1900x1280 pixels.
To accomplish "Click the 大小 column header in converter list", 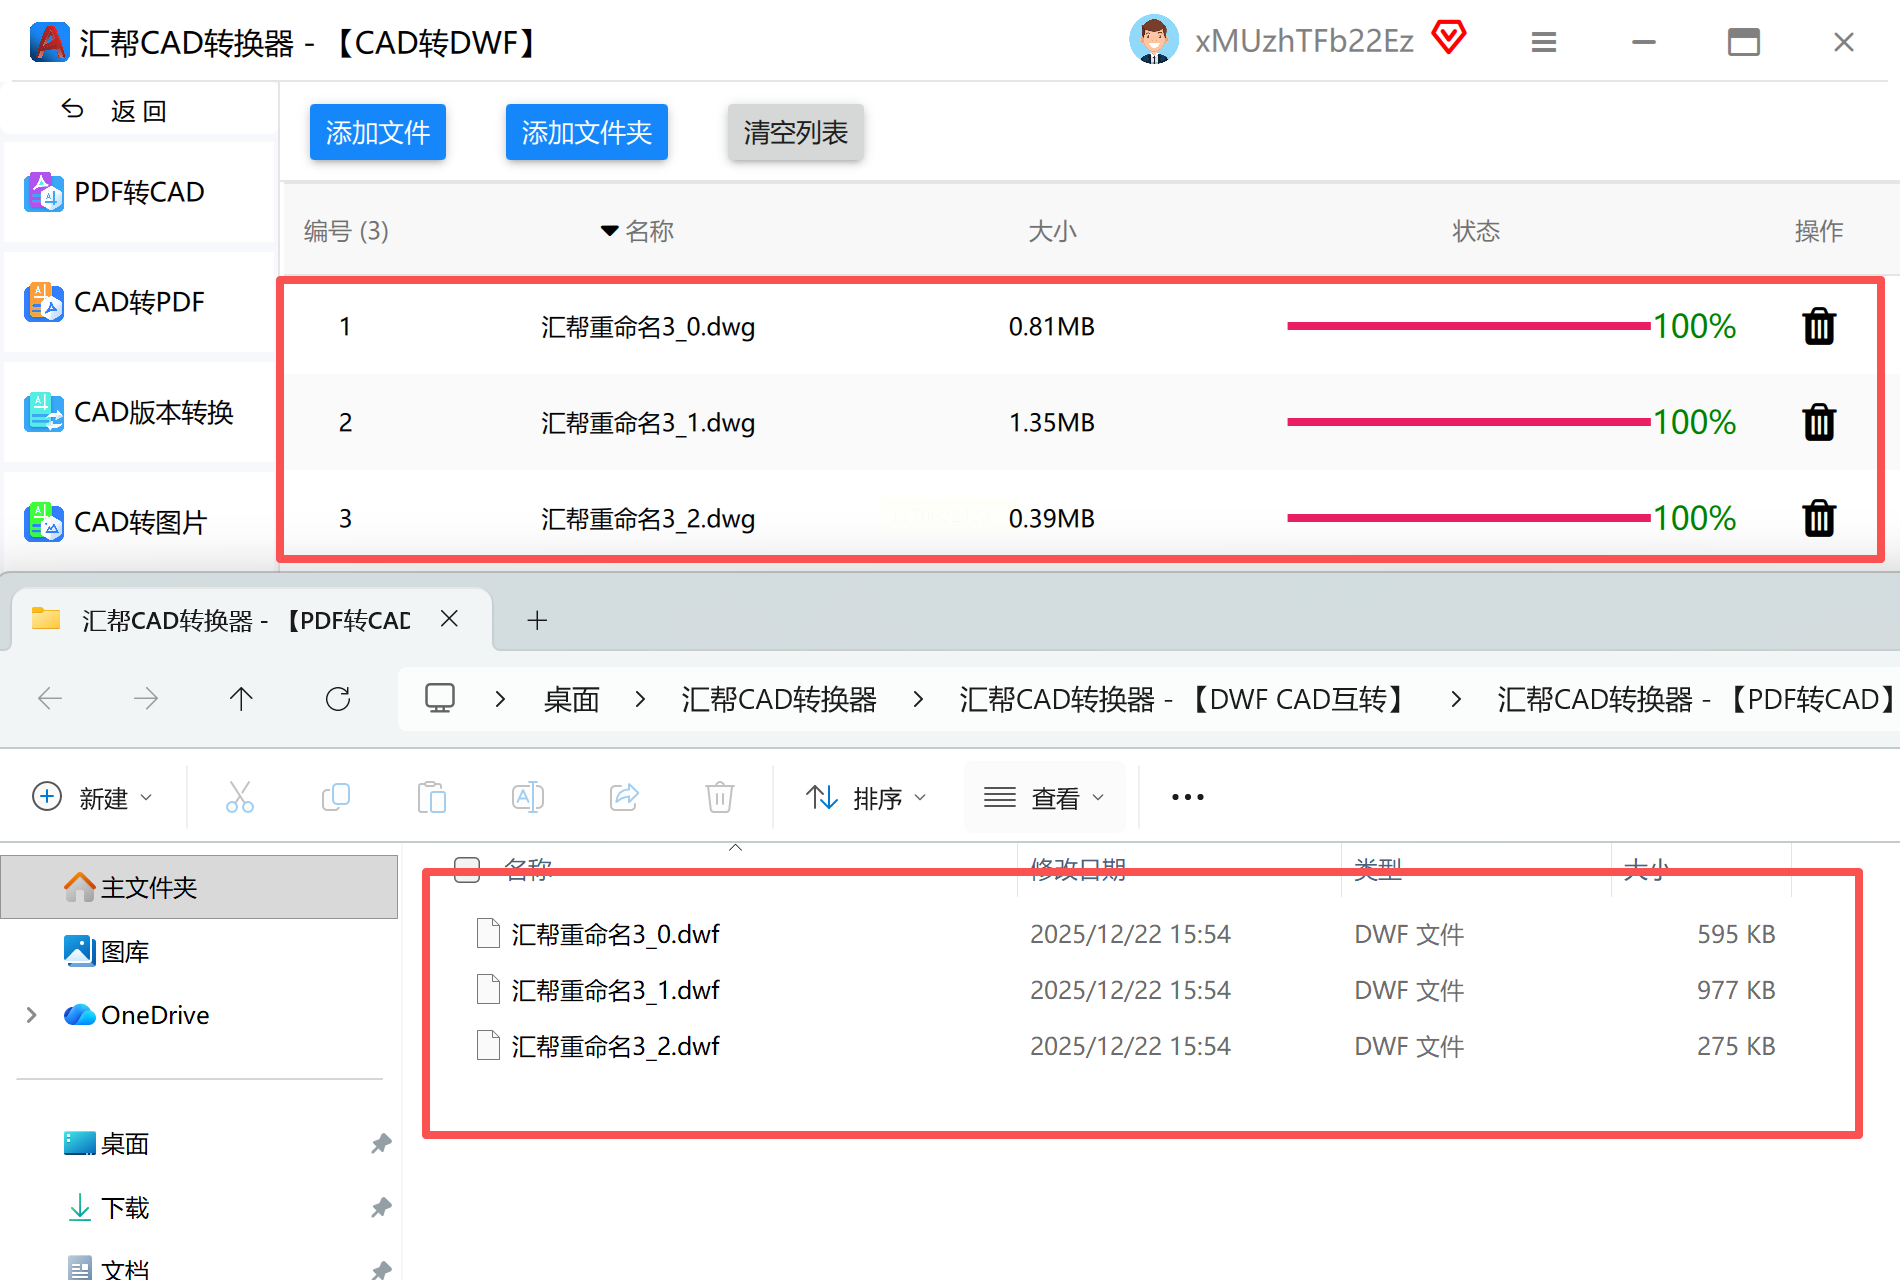I will (1052, 231).
